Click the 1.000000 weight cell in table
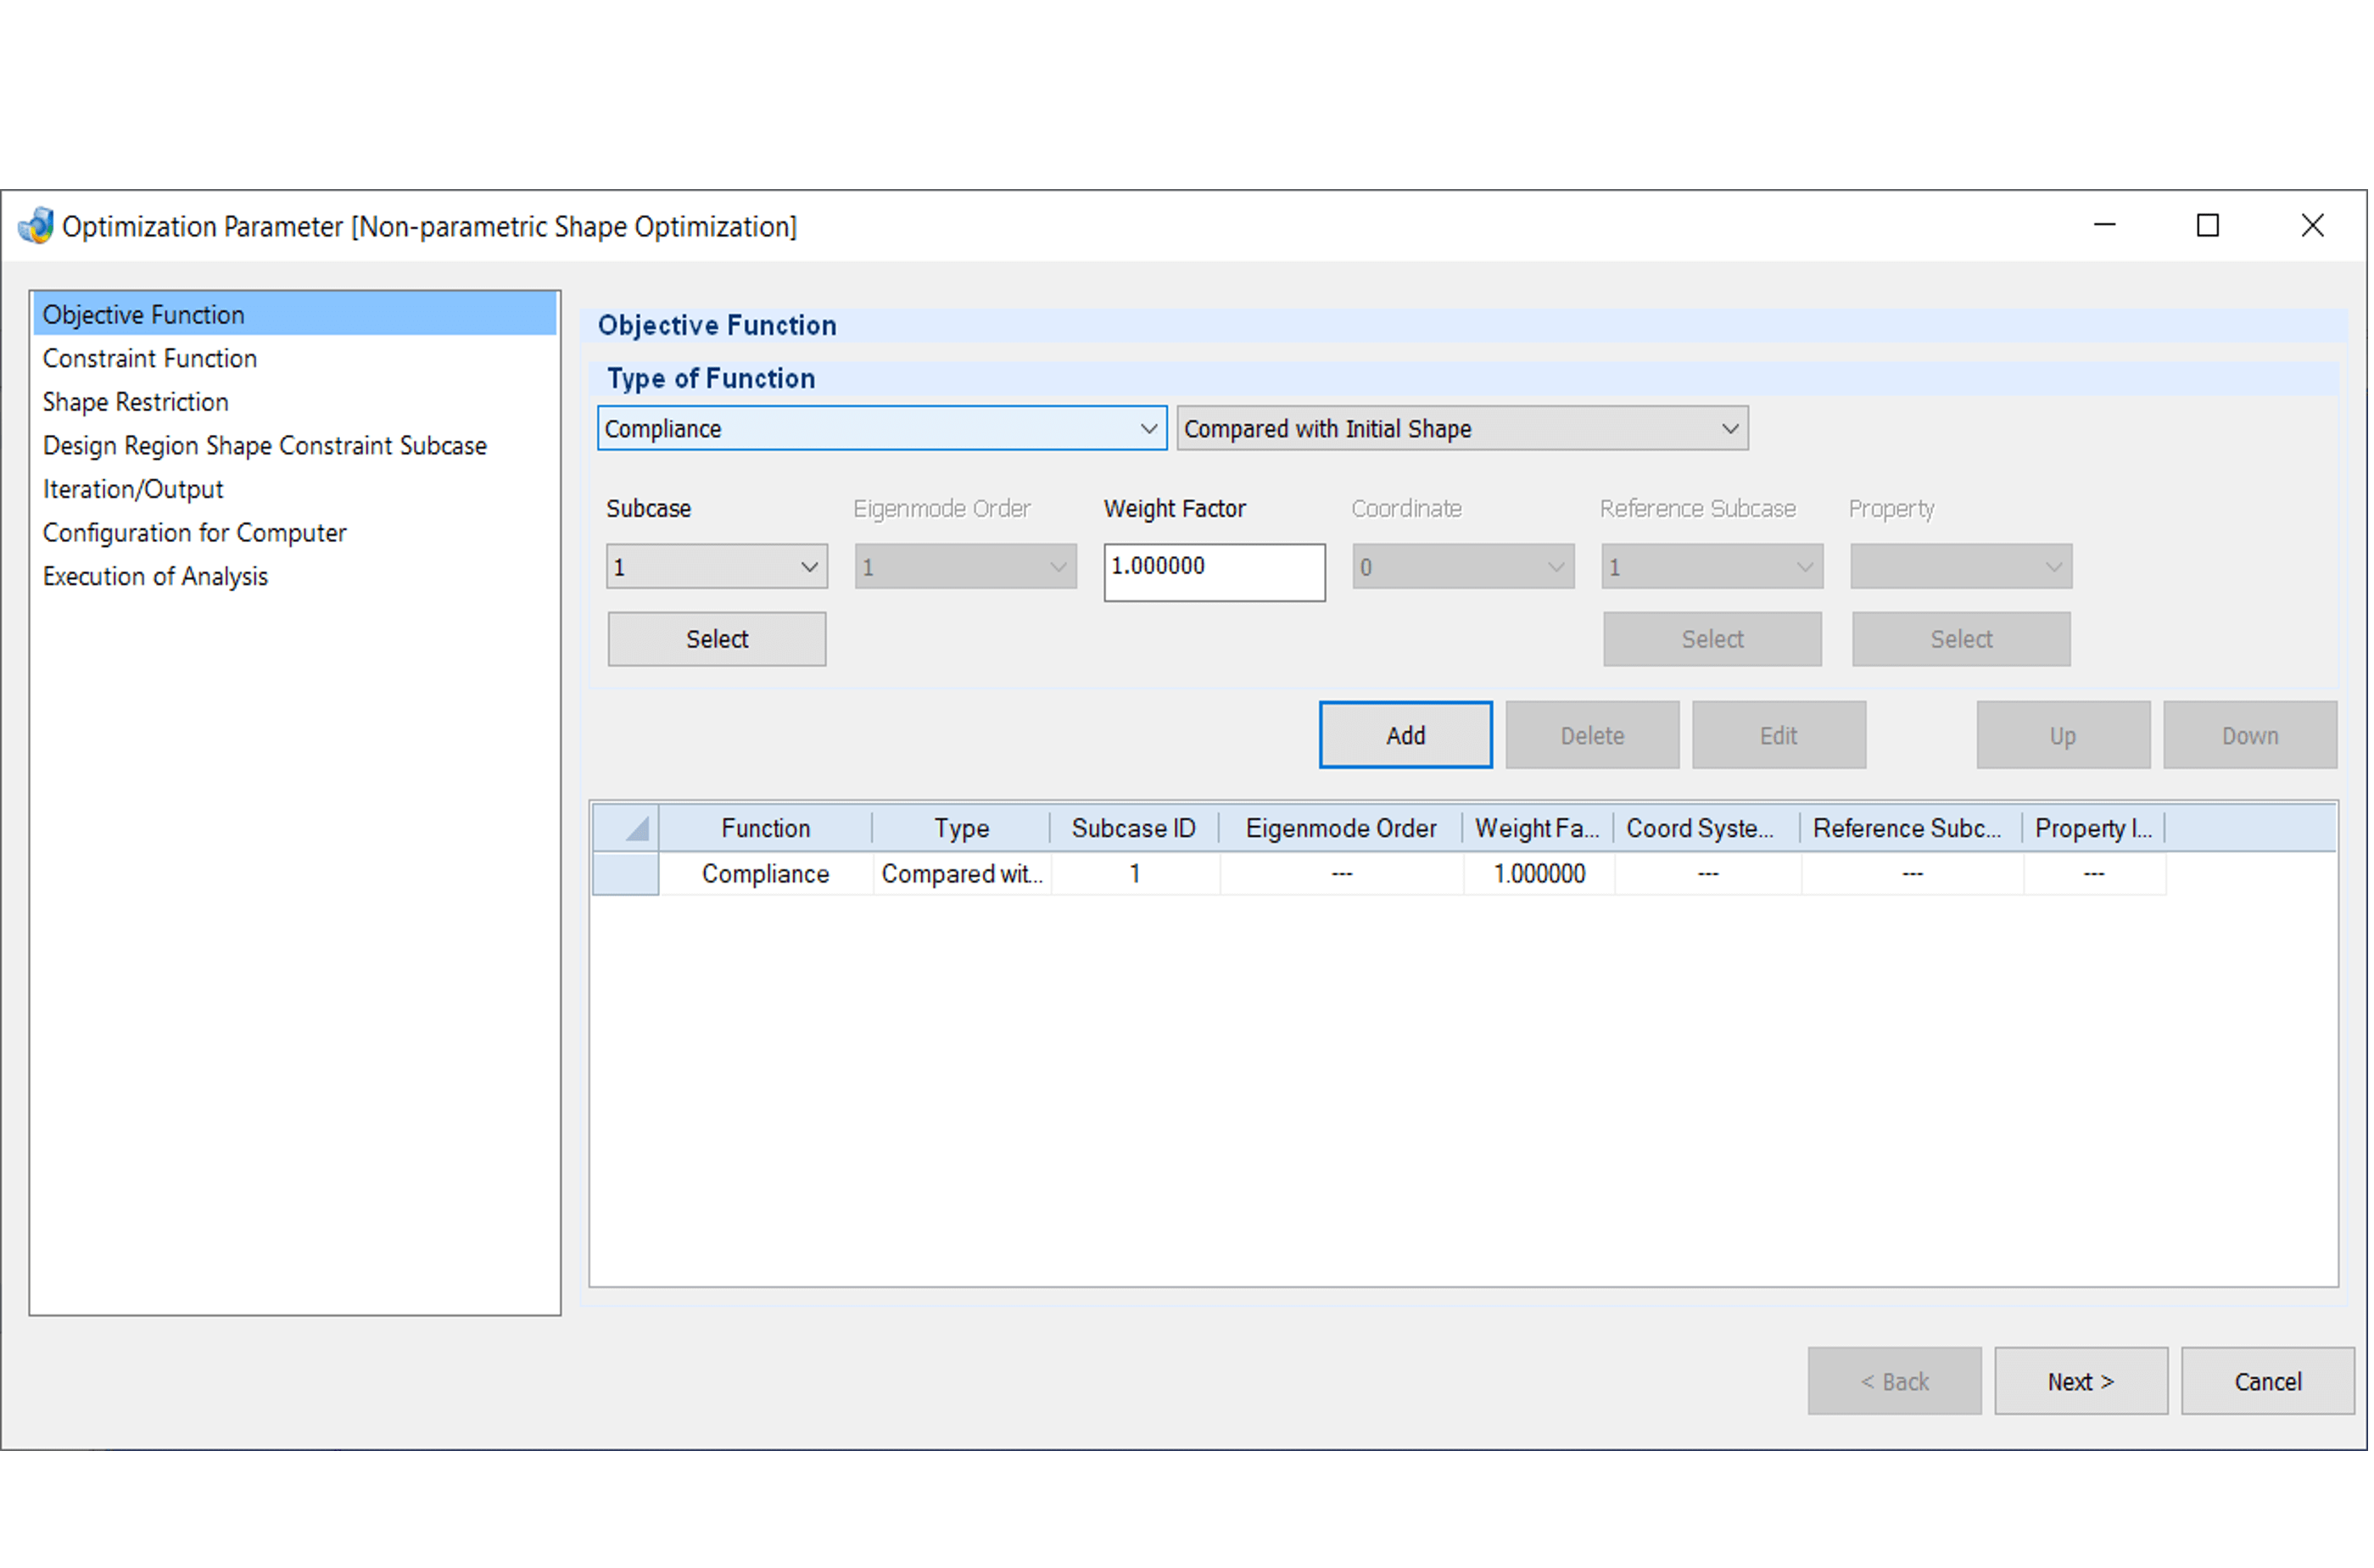Screen dimensions: 2374x1568 1539,875
